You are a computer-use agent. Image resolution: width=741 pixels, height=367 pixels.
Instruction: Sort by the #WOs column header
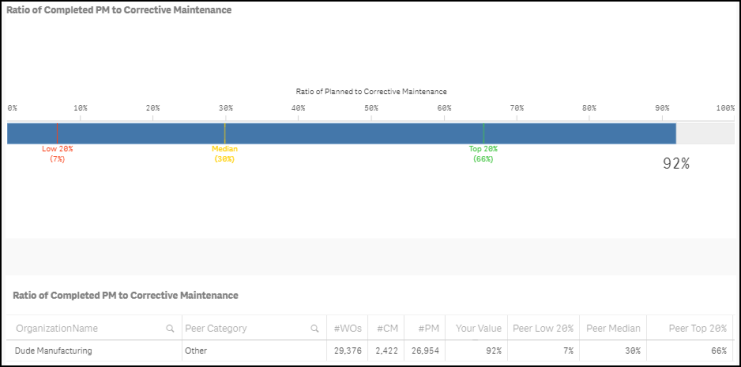(x=348, y=329)
